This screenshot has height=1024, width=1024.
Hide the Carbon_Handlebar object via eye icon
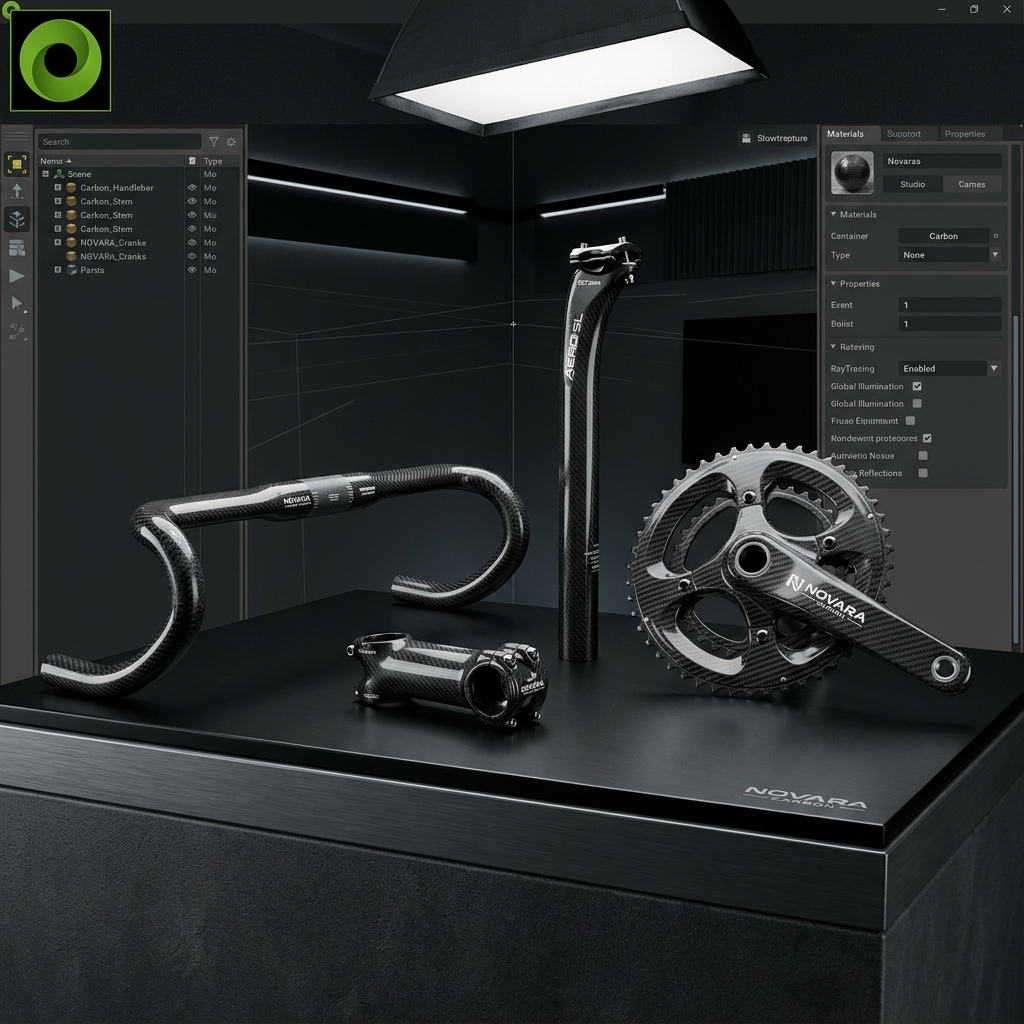pos(192,187)
